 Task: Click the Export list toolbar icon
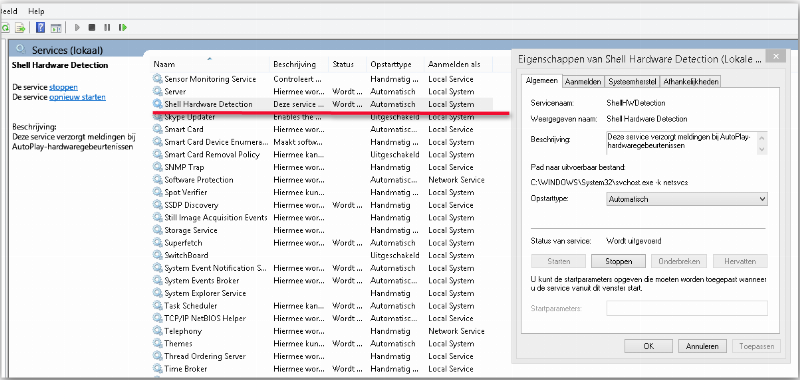click(x=20, y=28)
